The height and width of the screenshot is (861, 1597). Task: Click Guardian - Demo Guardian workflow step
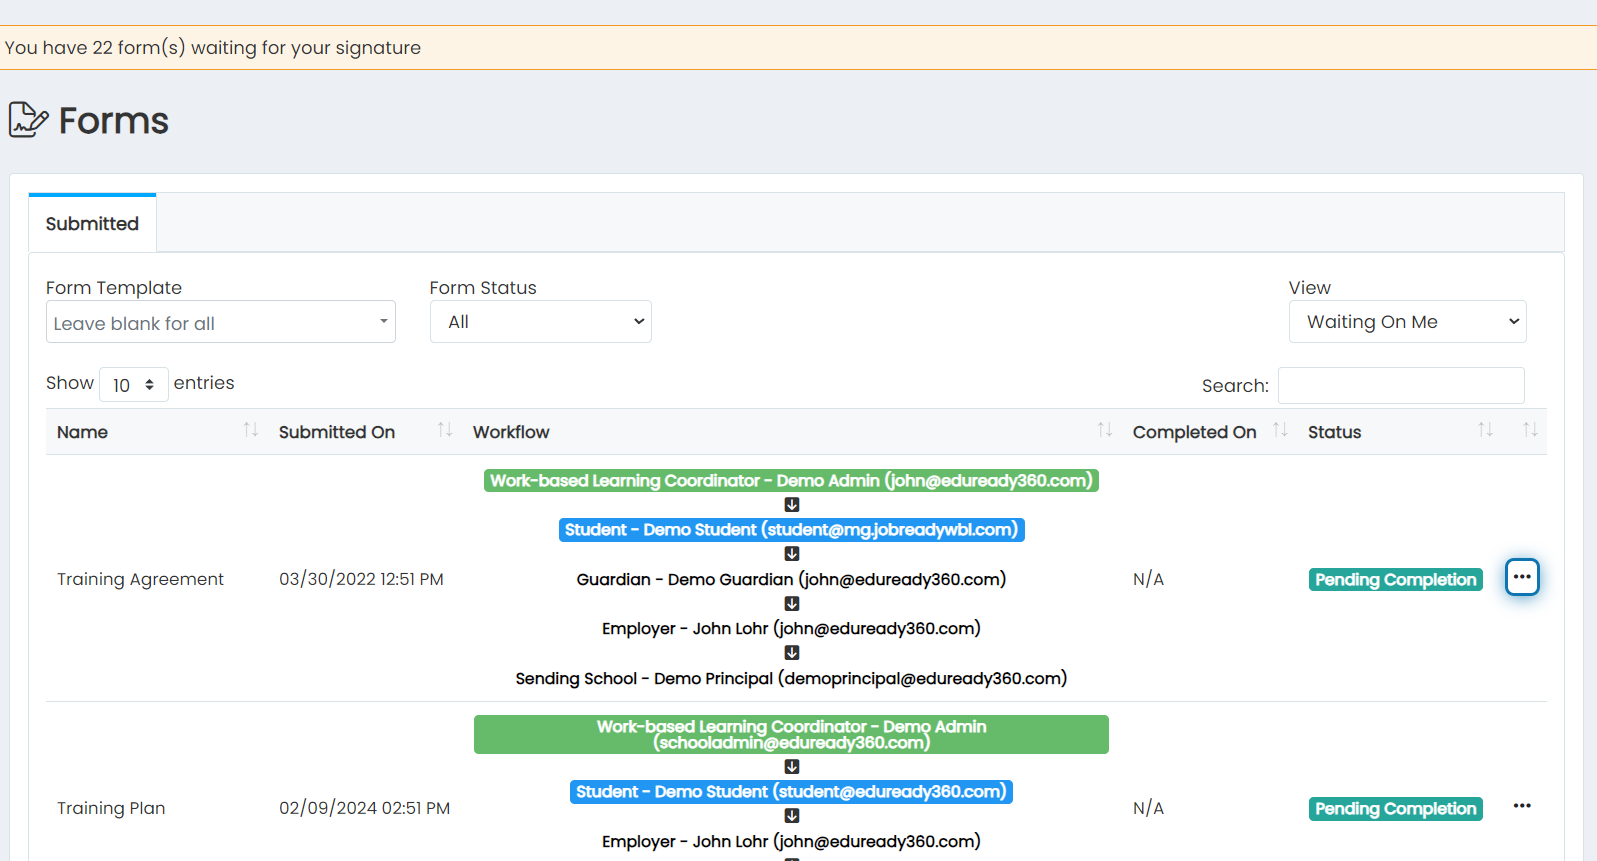click(791, 580)
